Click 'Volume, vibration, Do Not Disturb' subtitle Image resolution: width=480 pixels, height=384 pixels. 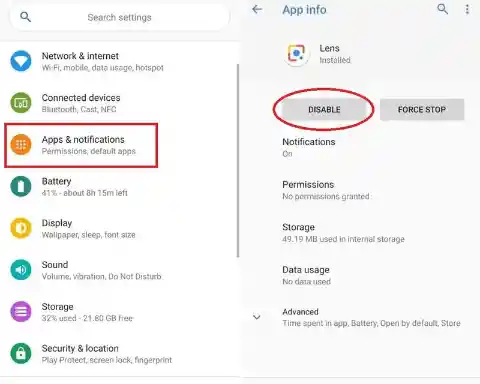coord(101,276)
